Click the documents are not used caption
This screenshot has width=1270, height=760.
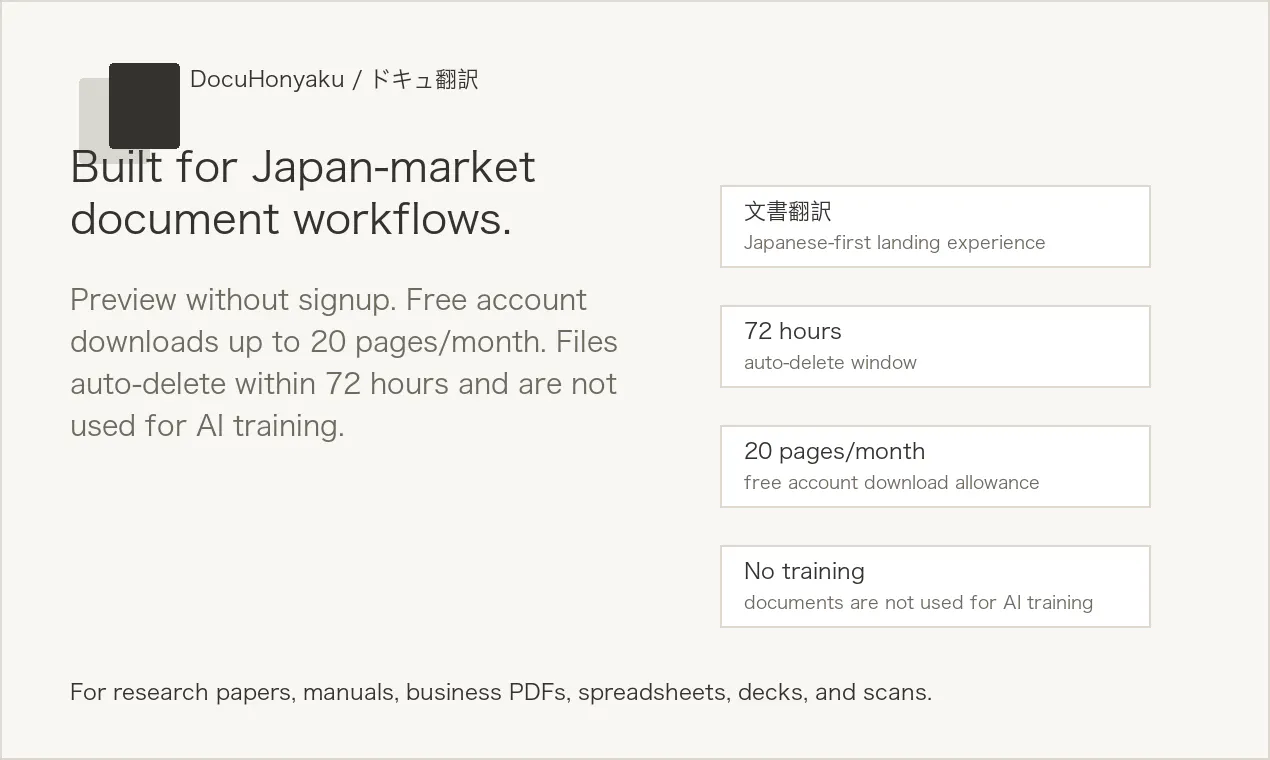point(918,603)
